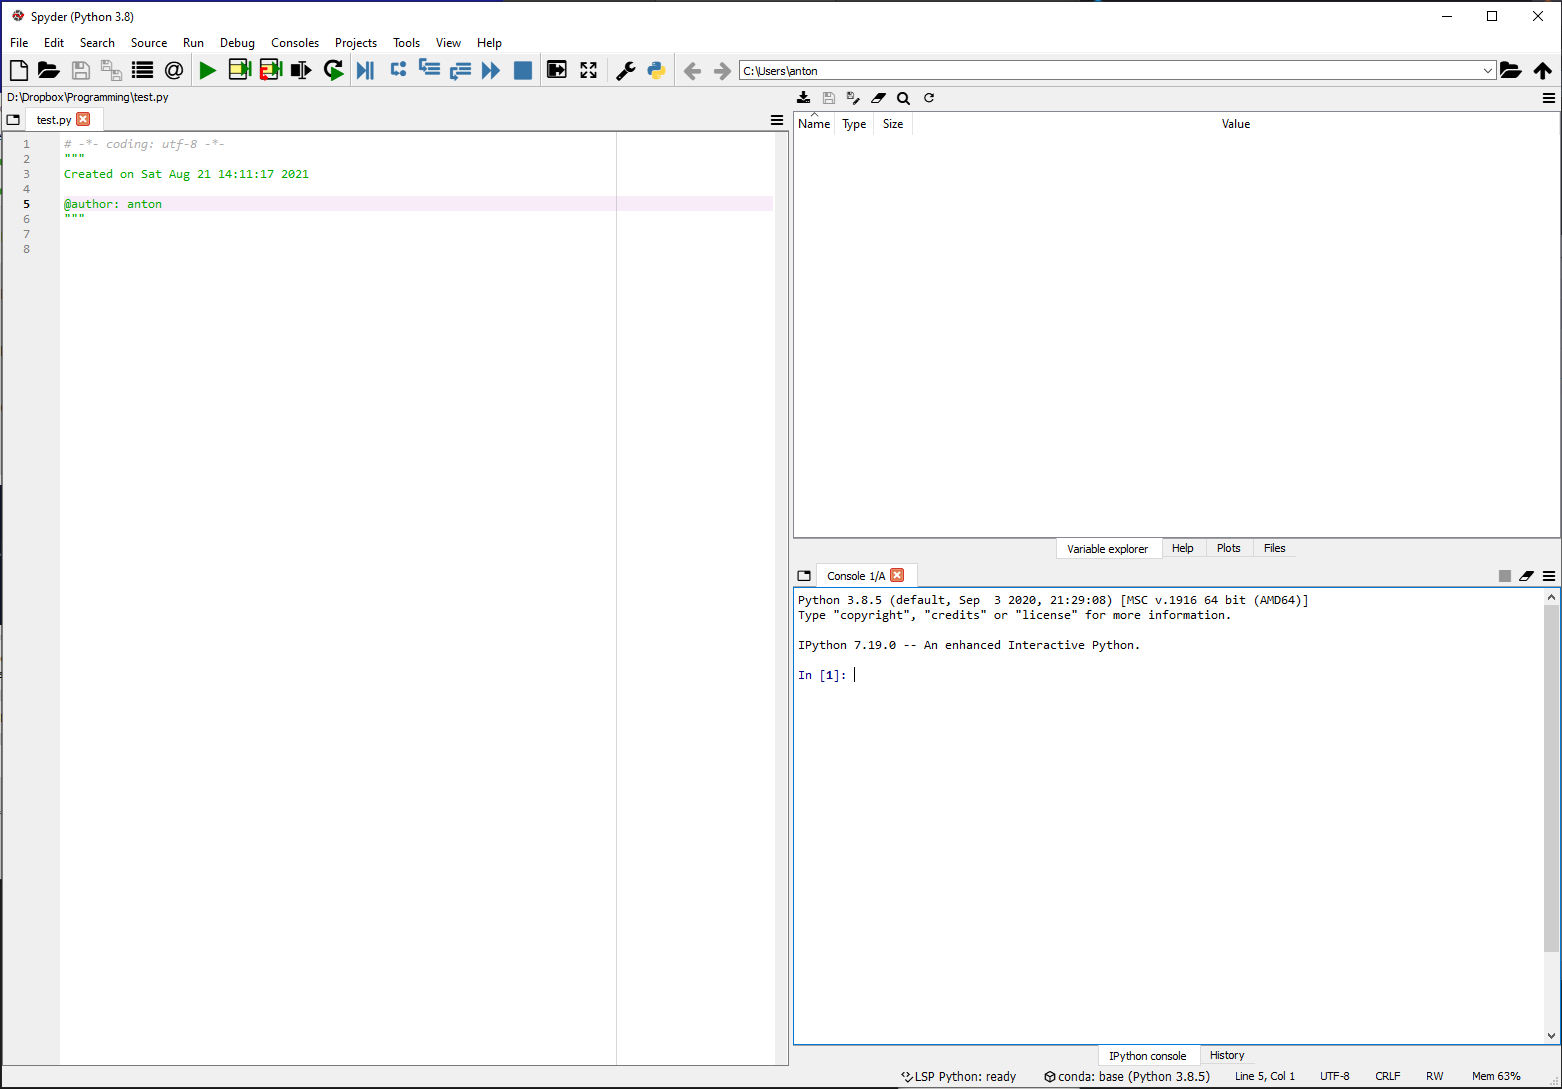Viewport: 1562px width, 1089px height.
Task: Create a new file with toolbar icon
Action: click(x=19, y=70)
